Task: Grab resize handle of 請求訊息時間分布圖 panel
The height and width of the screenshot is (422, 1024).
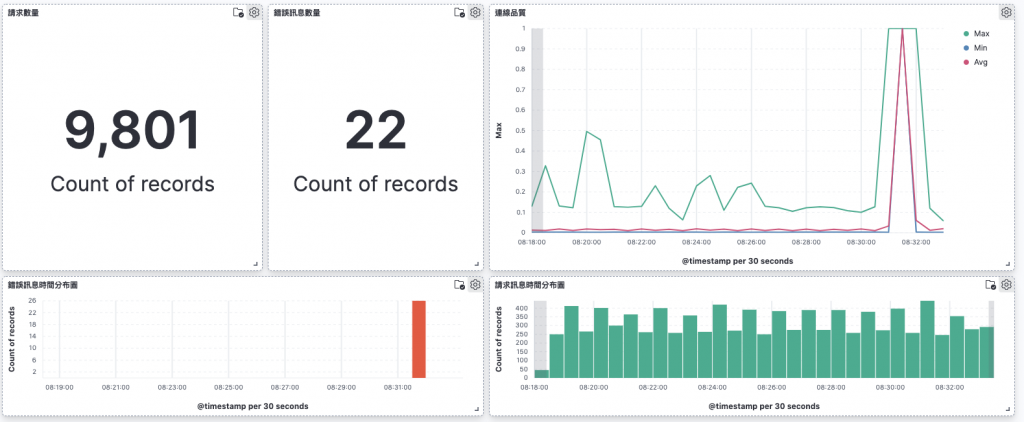Action: [x=1008, y=409]
